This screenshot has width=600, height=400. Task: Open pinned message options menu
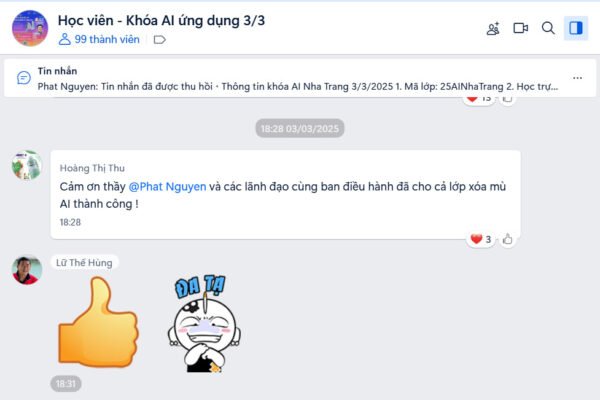pos(577,78)
